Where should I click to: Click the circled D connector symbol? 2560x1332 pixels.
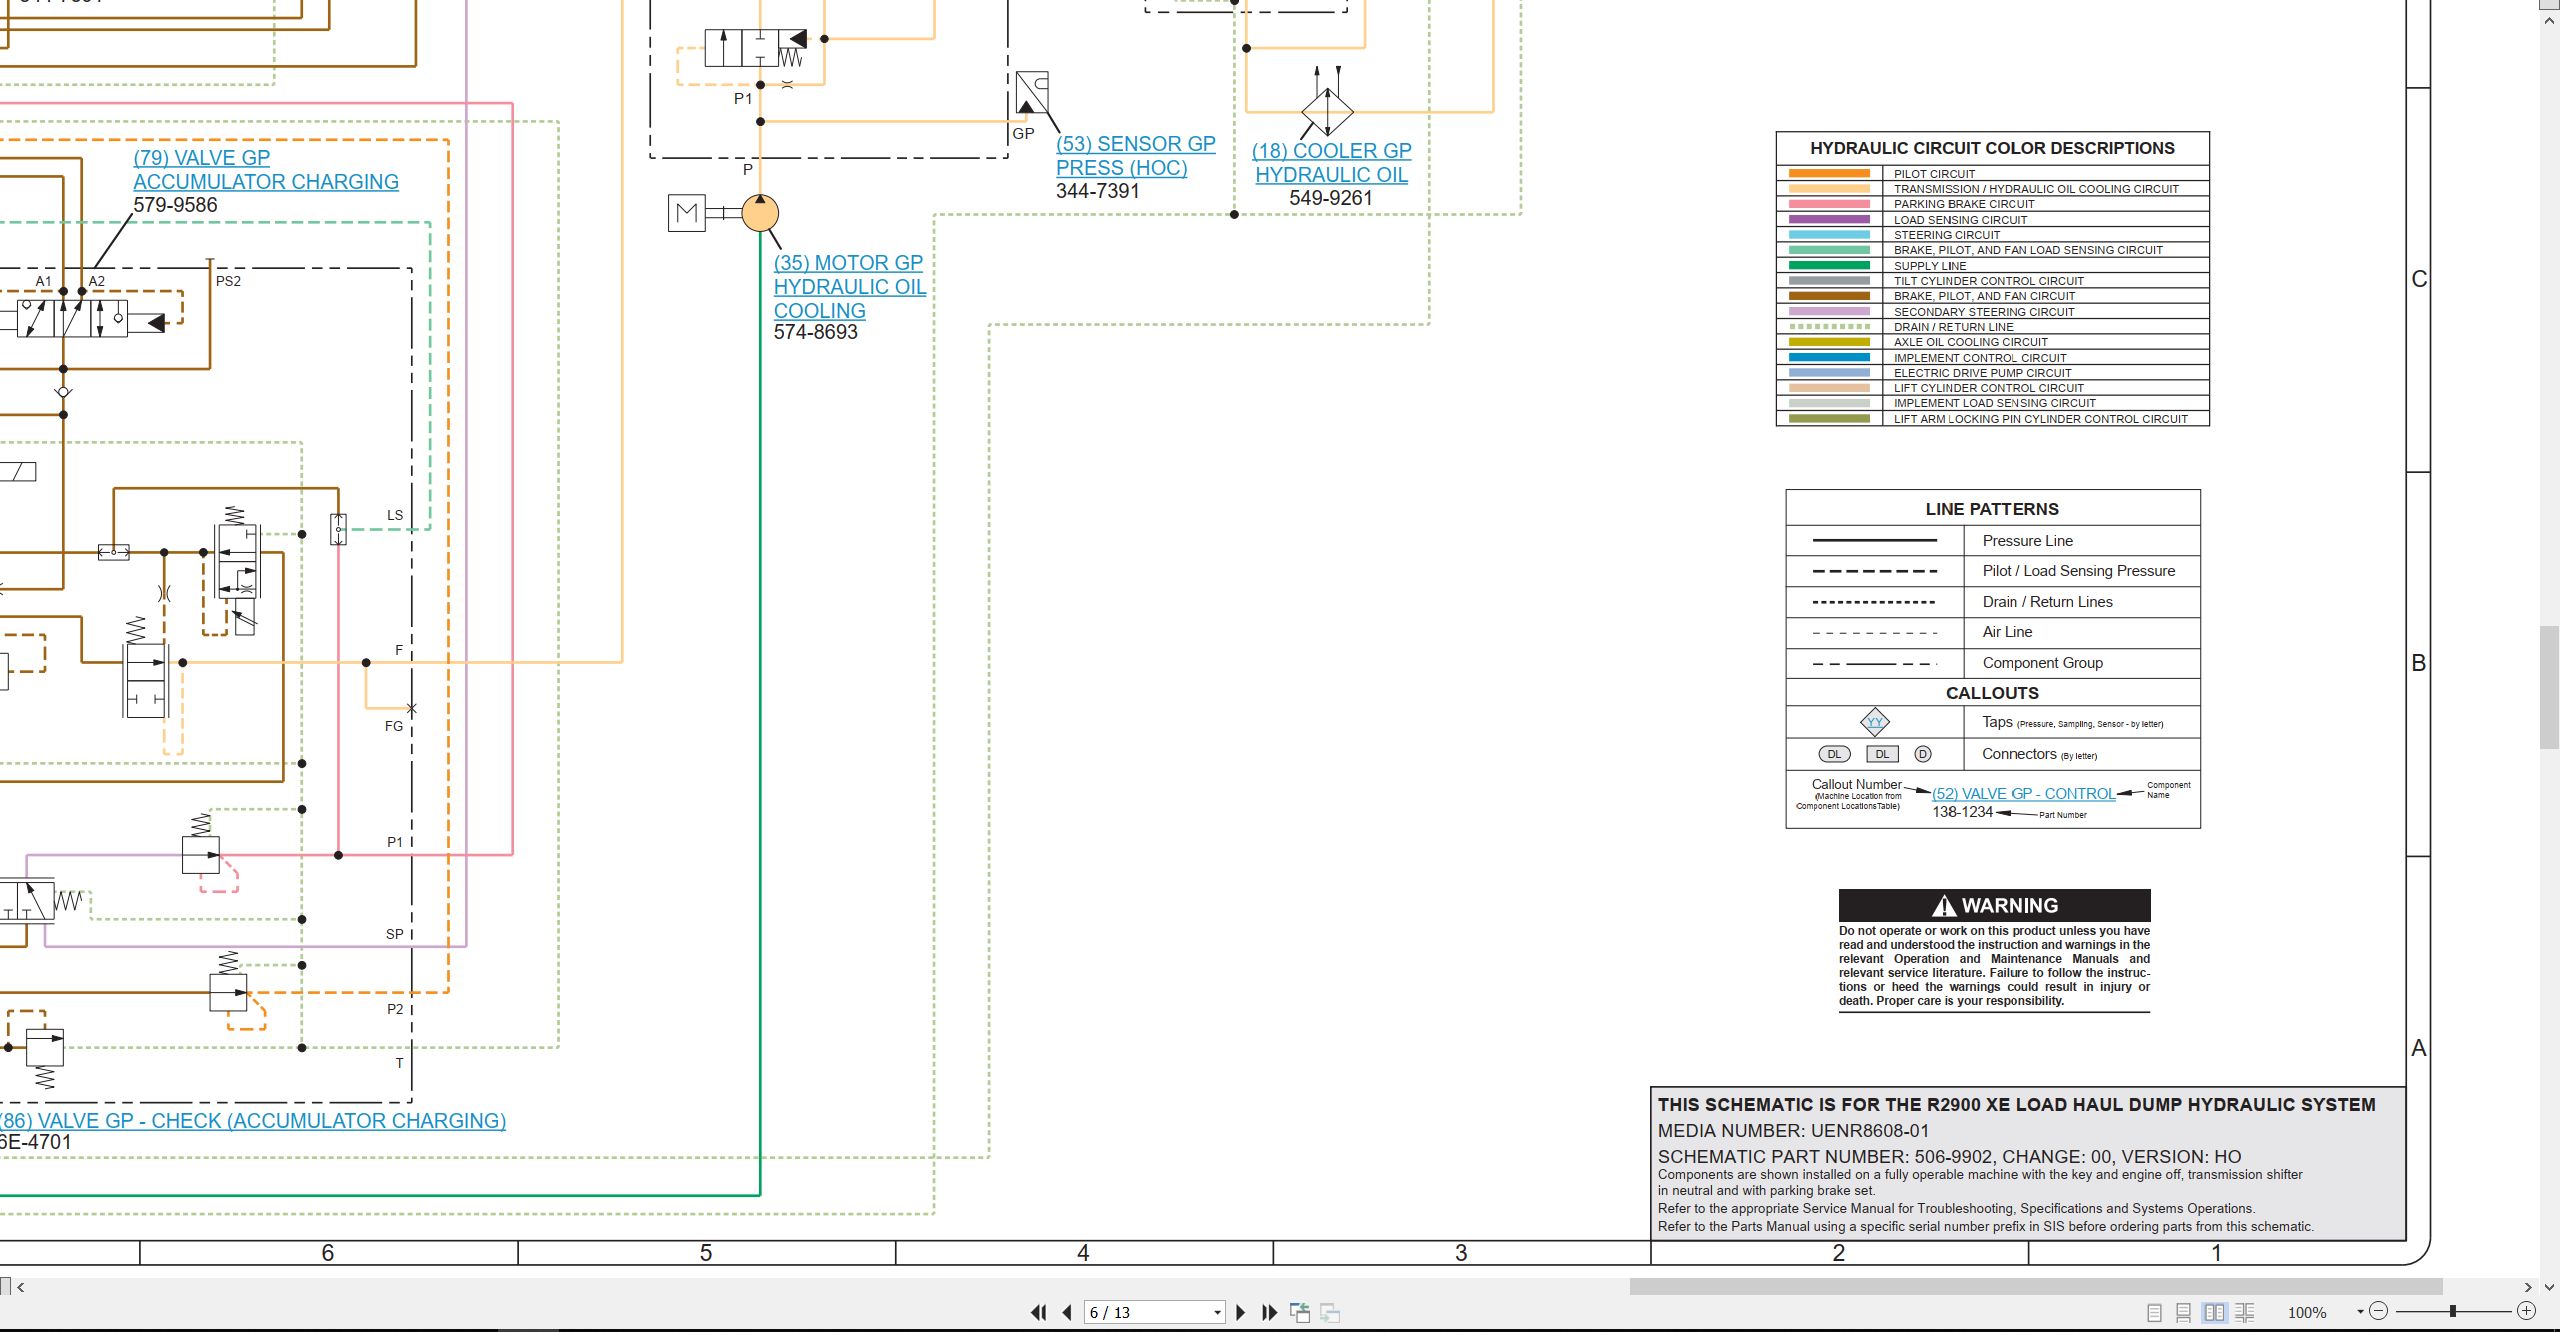click(1923, 754)
